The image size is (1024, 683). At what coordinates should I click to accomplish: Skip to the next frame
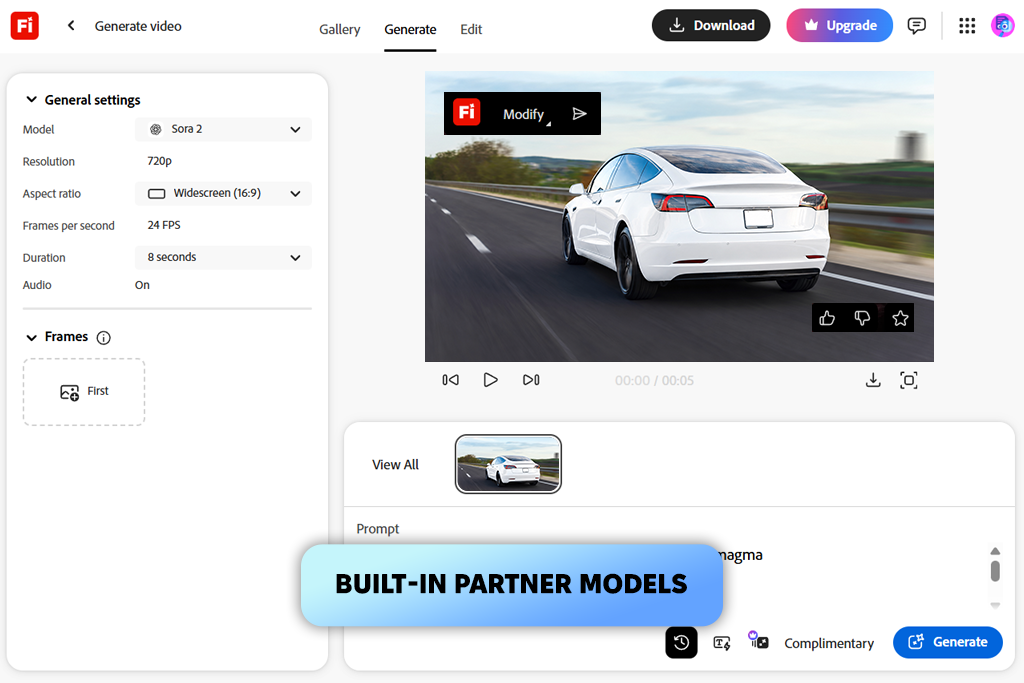point(531,380)
